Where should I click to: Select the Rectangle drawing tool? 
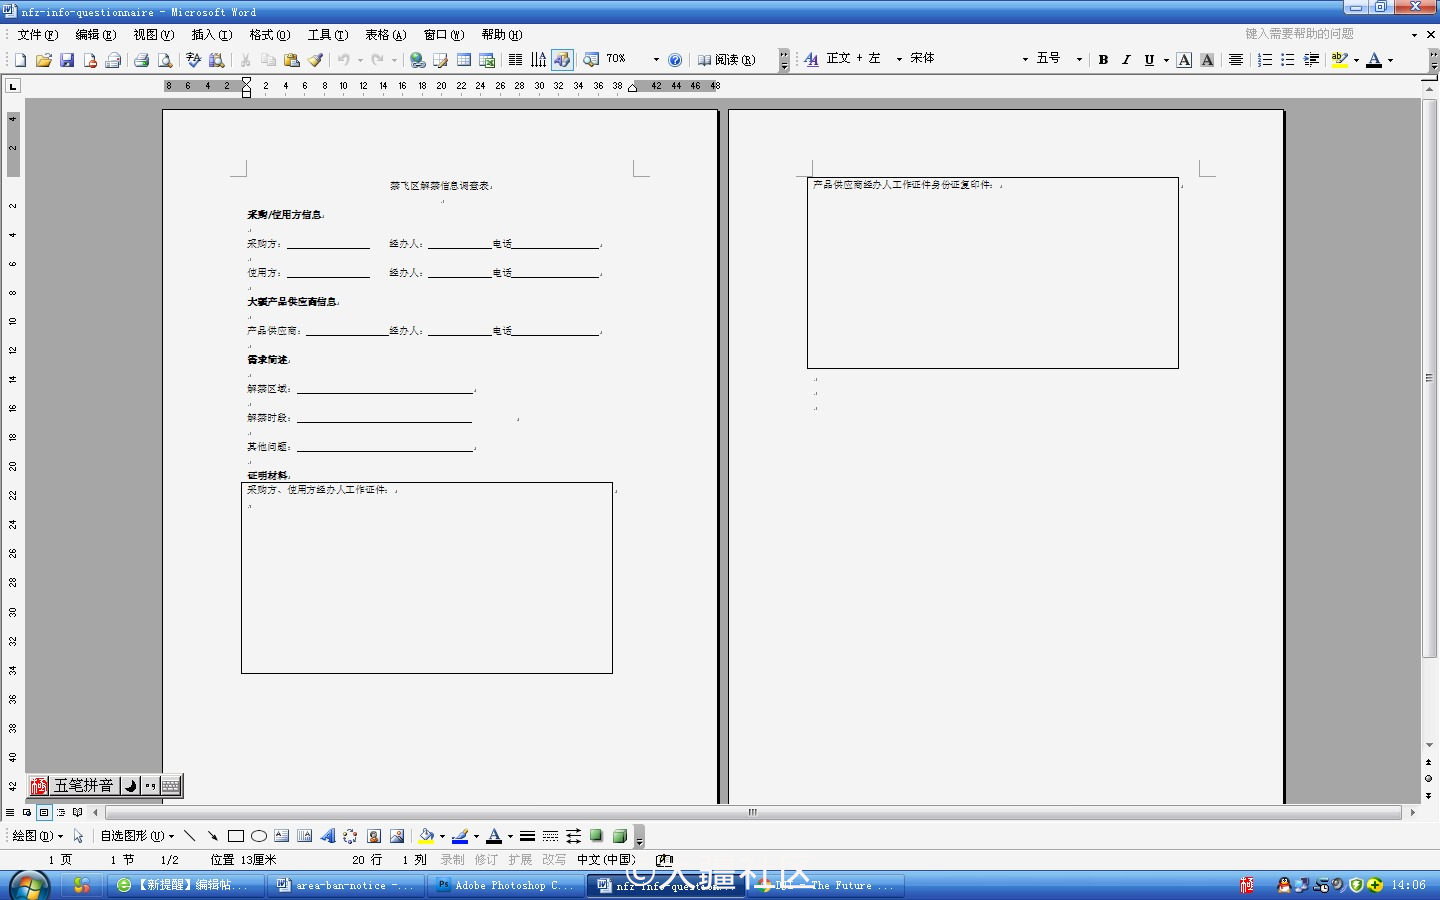coord(236,836)
